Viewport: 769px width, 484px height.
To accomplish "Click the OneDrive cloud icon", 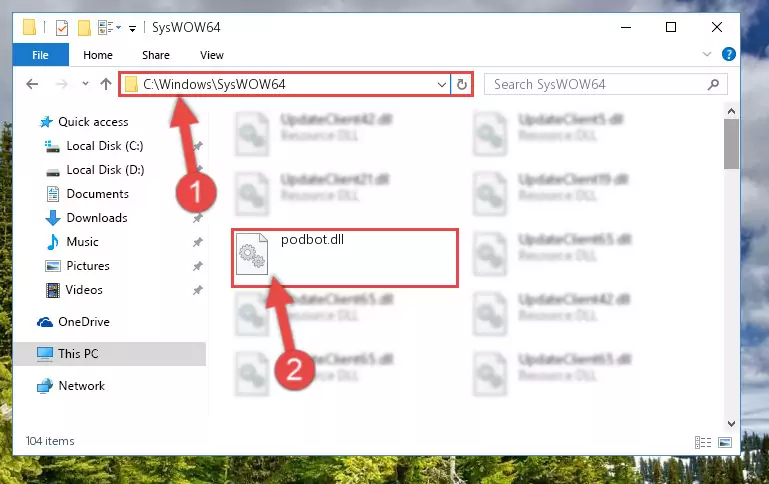I will [45, 322].
